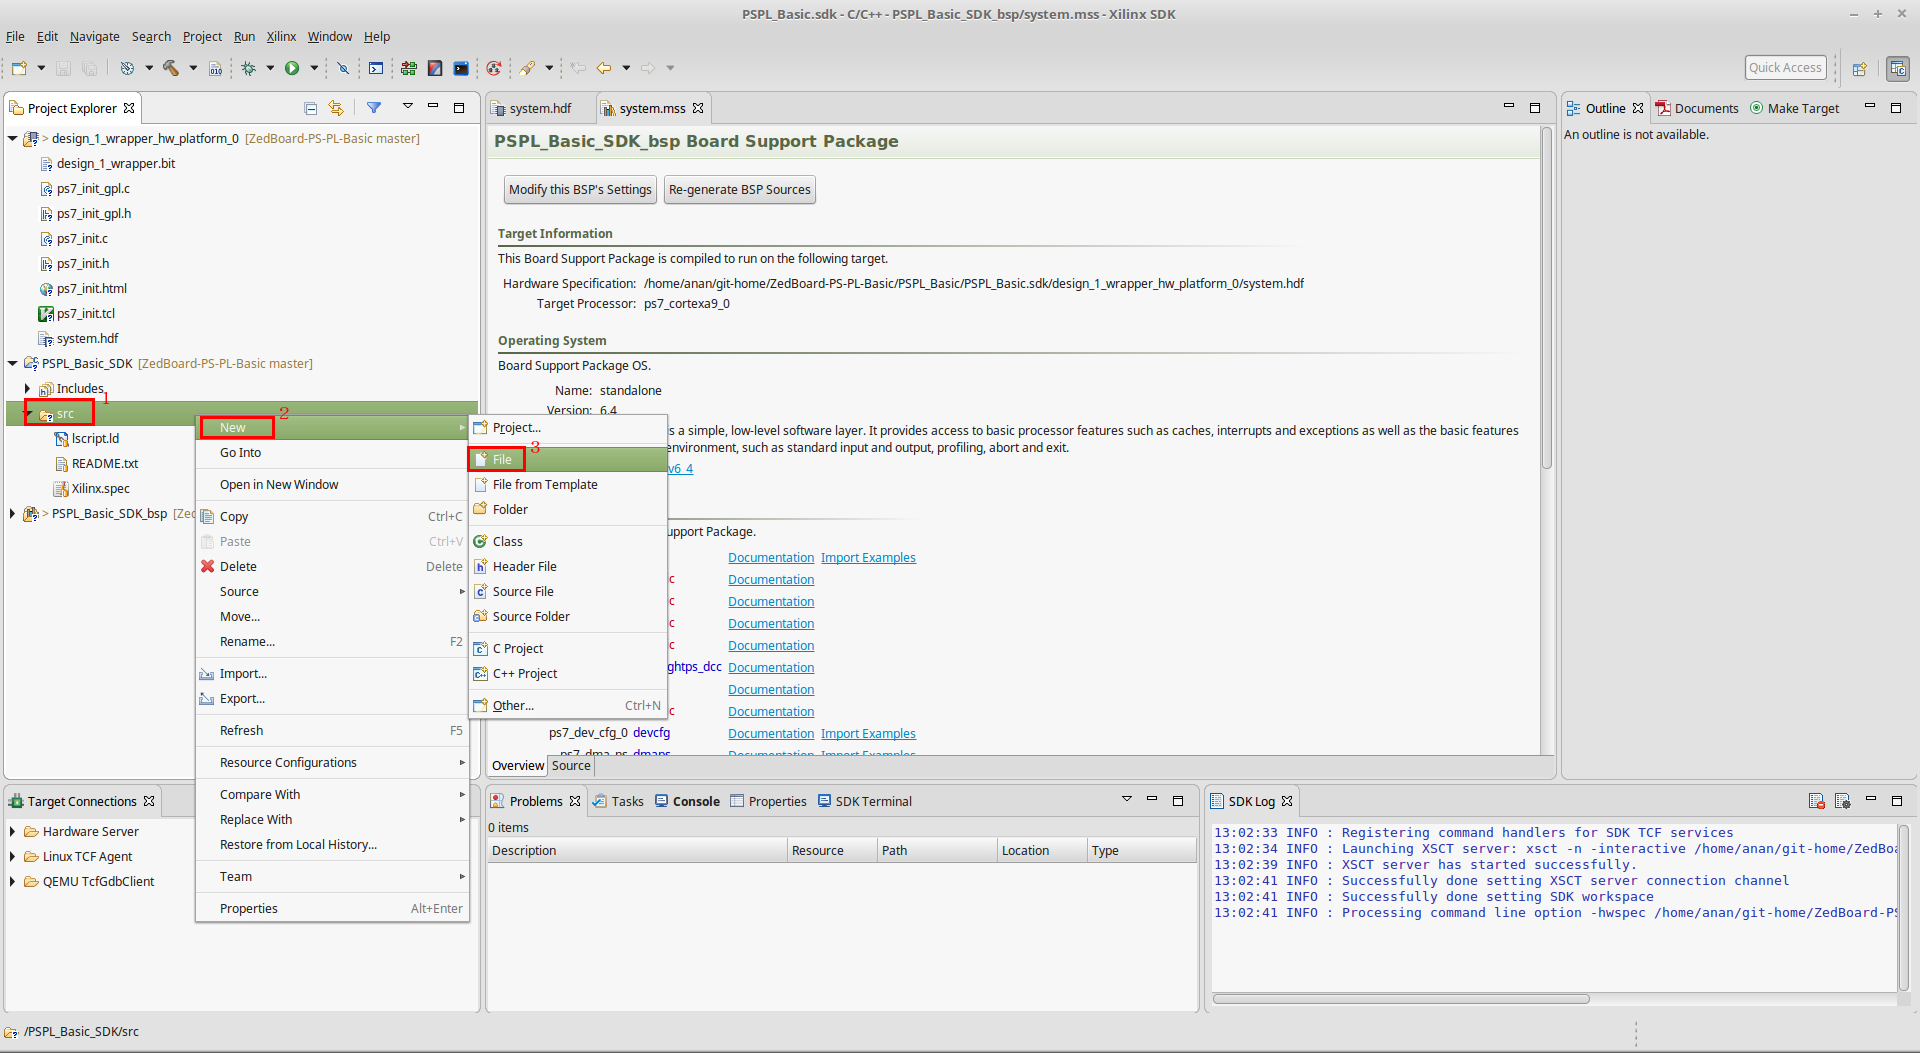Choose File in the New submenu
This screenshot has height=1053, width=1920.
568,459
